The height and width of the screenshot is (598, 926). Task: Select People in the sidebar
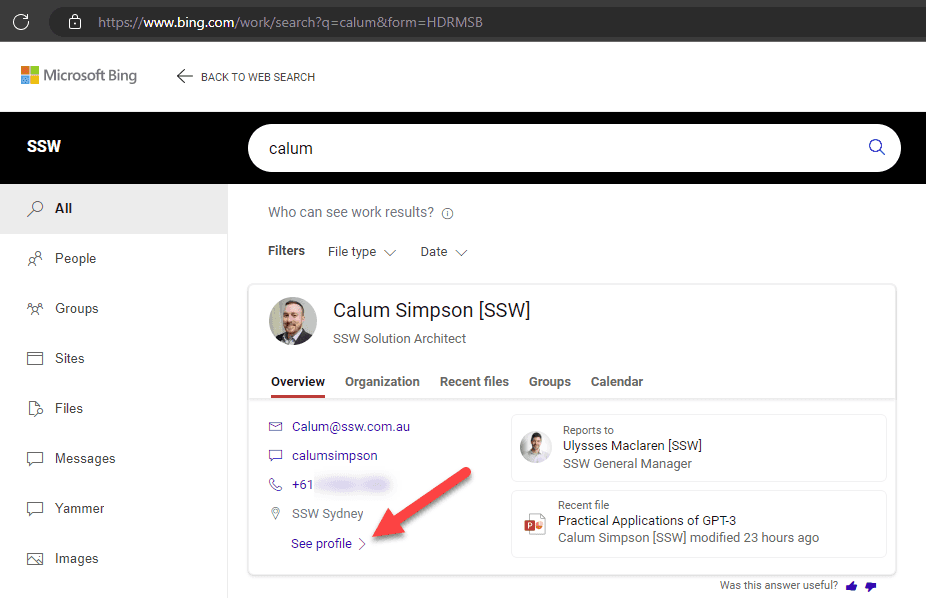[x=75, y=258]
